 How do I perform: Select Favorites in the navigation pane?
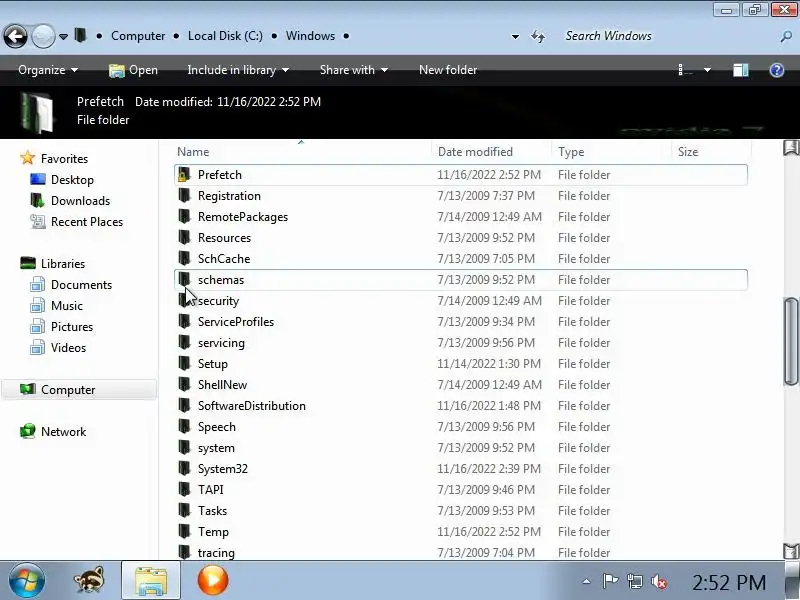click(64, 159)
